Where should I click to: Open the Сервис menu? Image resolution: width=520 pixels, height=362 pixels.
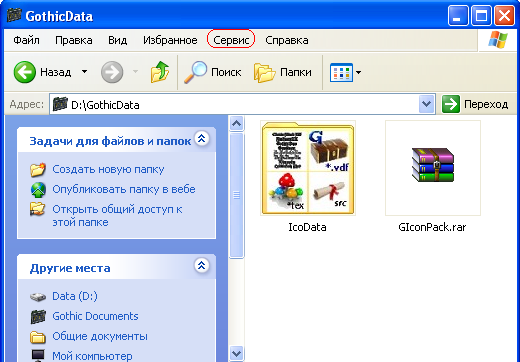pyautogui.click(x=231, y=40)
